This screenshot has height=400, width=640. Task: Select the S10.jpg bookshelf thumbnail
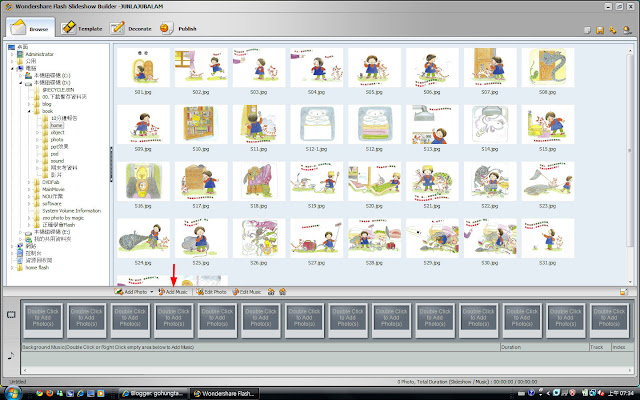click(201, 124)
